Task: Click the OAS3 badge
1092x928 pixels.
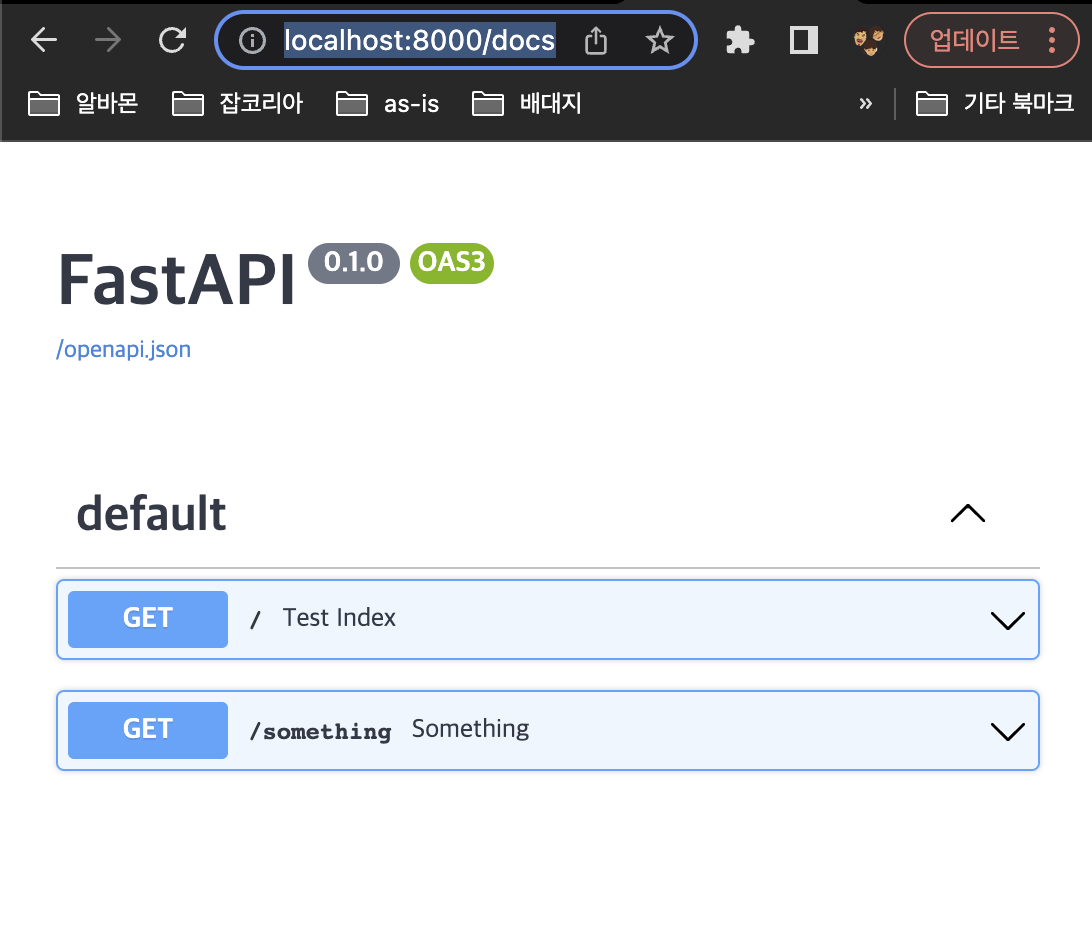Action: point(452,263)
